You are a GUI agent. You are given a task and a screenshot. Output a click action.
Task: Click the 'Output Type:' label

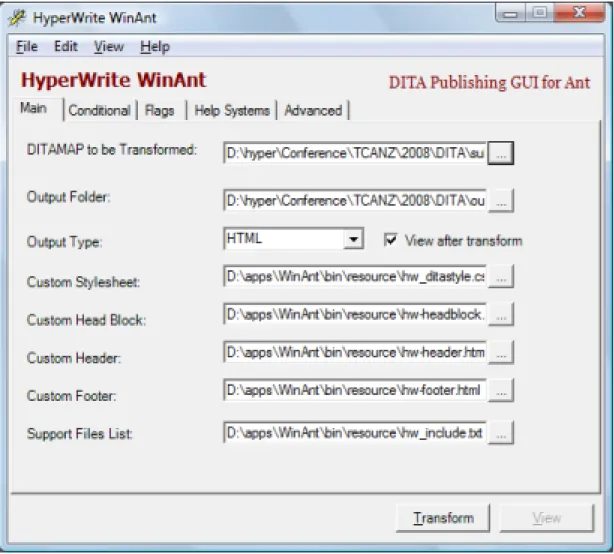[65, 242]
